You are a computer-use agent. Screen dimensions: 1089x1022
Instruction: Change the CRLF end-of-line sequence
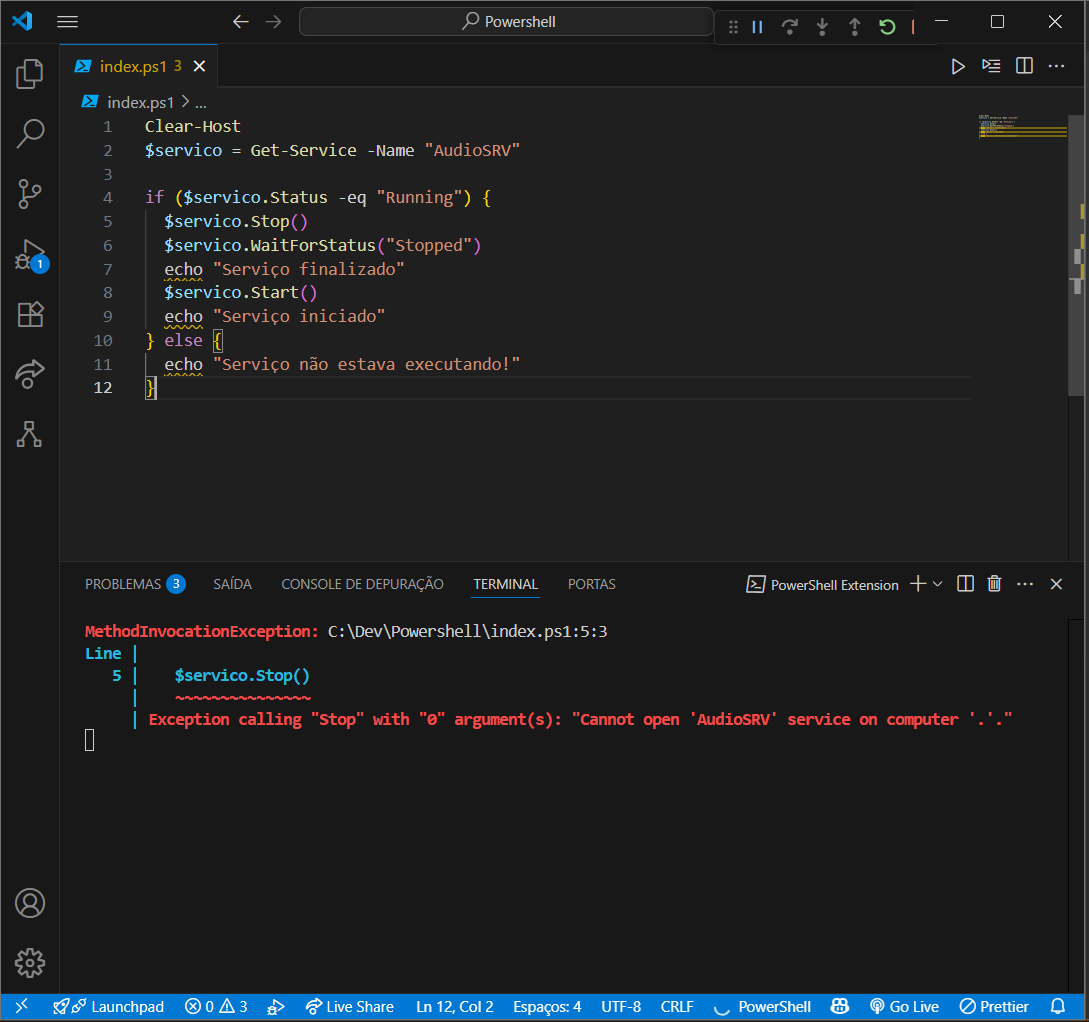pyautogui.click(x=677, y=1007)
